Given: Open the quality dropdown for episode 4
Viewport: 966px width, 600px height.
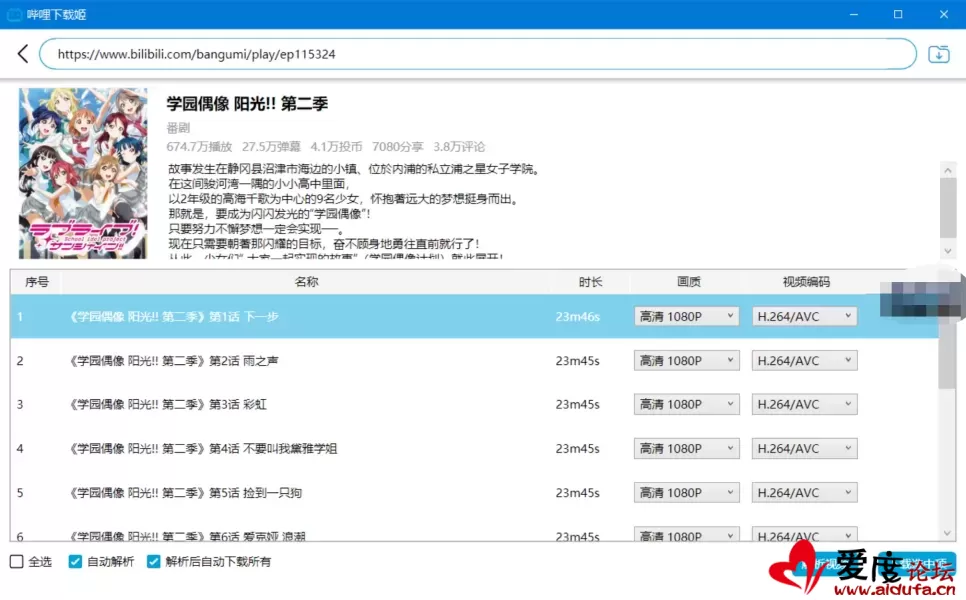Looking at the screenshot, I should click(x=686, y=448).
